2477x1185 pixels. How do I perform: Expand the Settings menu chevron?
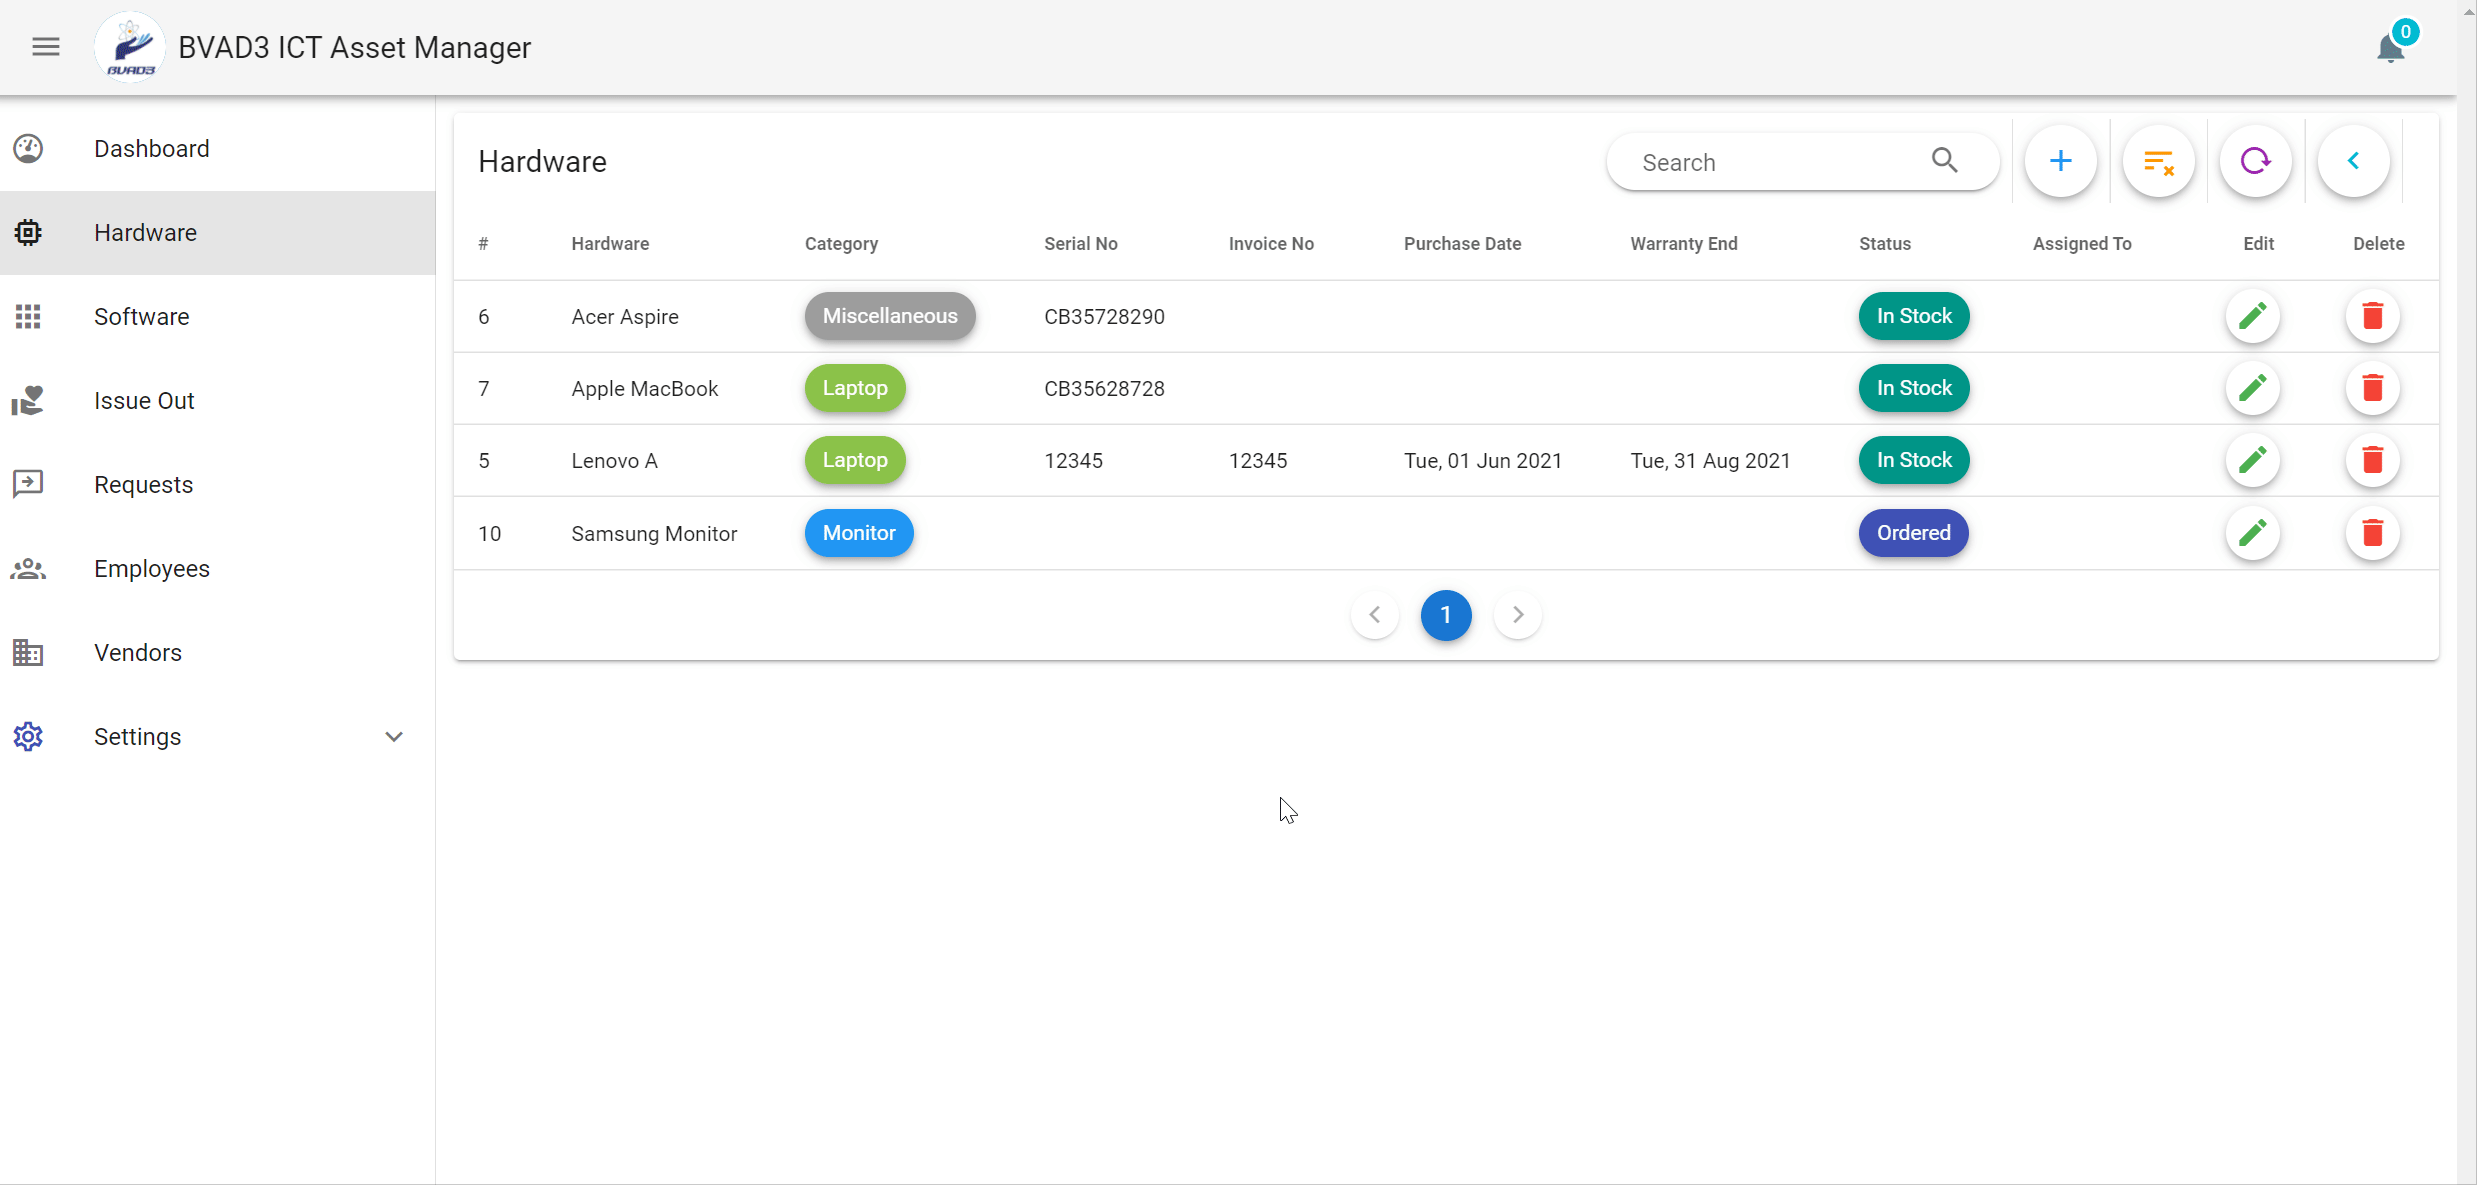[394, 737]
